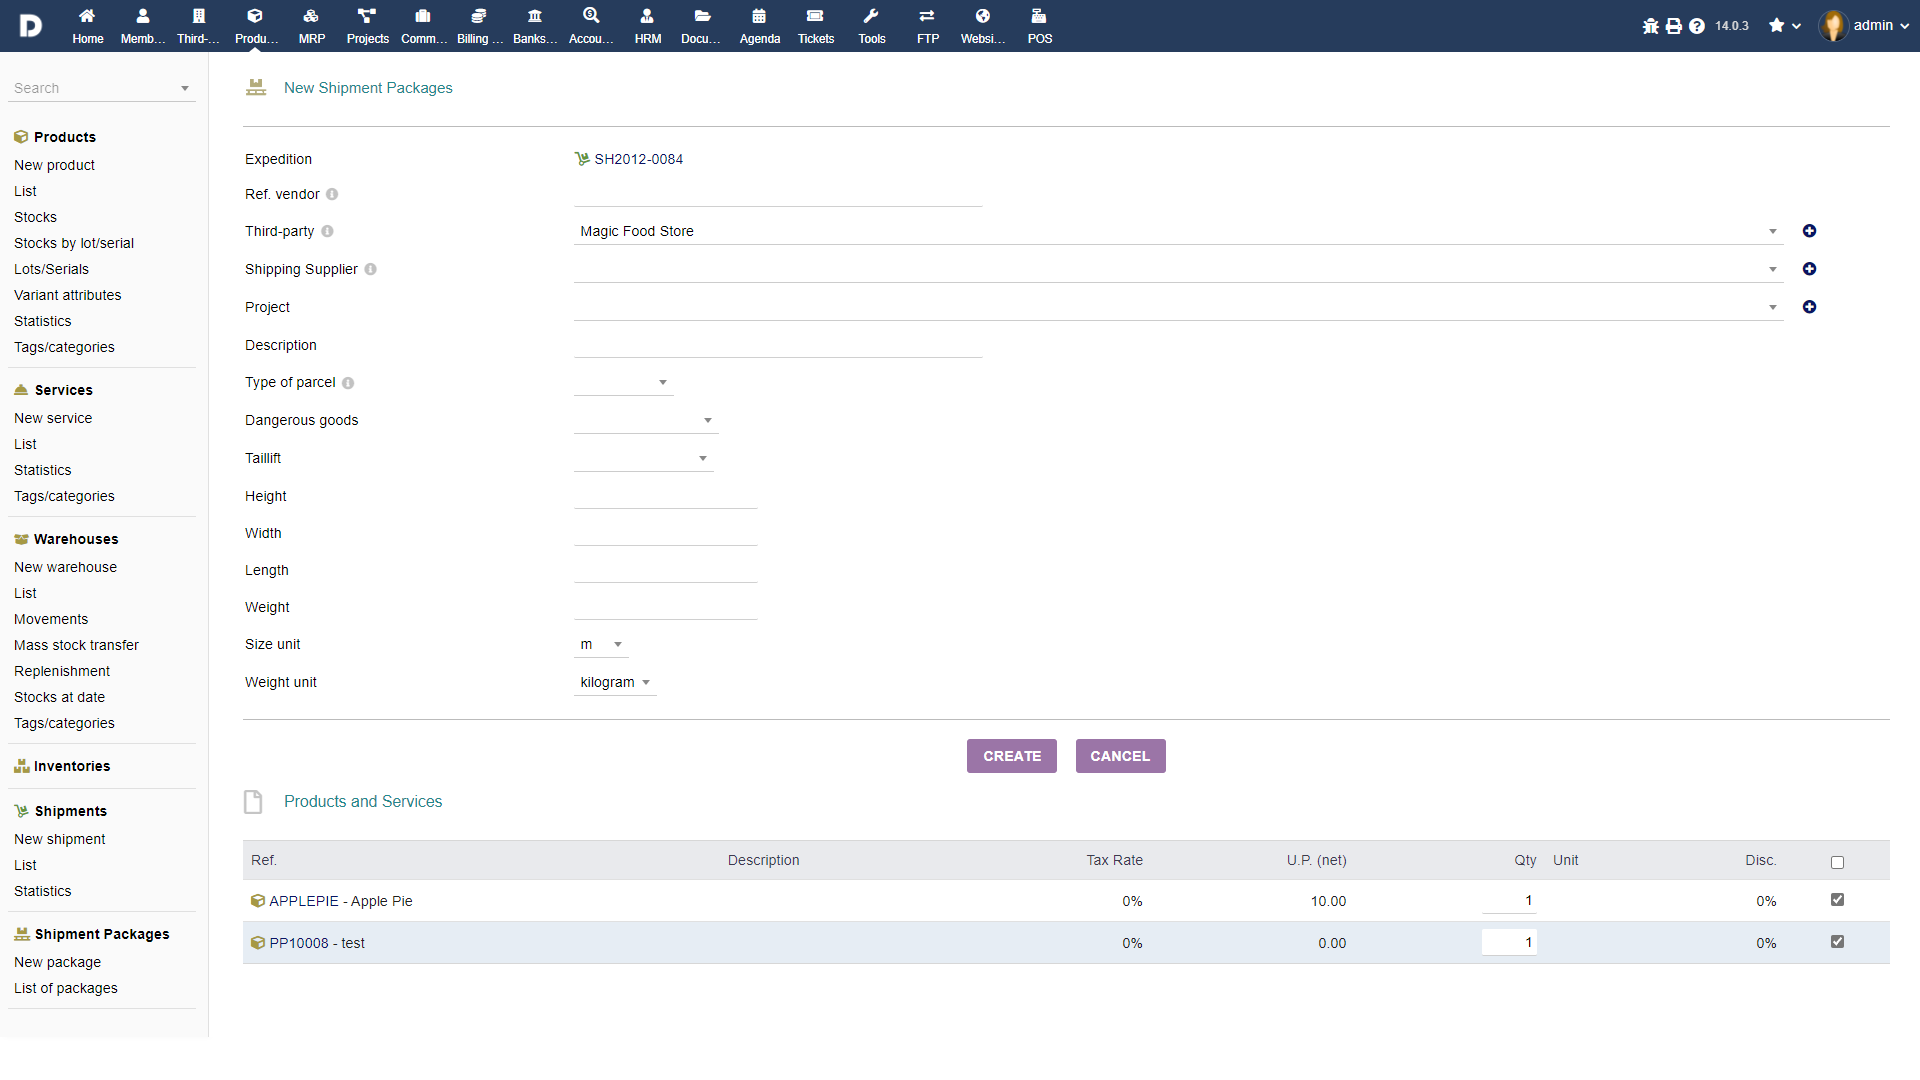Click the CREATE button
The height and width of the screenshot is (1080, 1920).
tap(1011, 756)
